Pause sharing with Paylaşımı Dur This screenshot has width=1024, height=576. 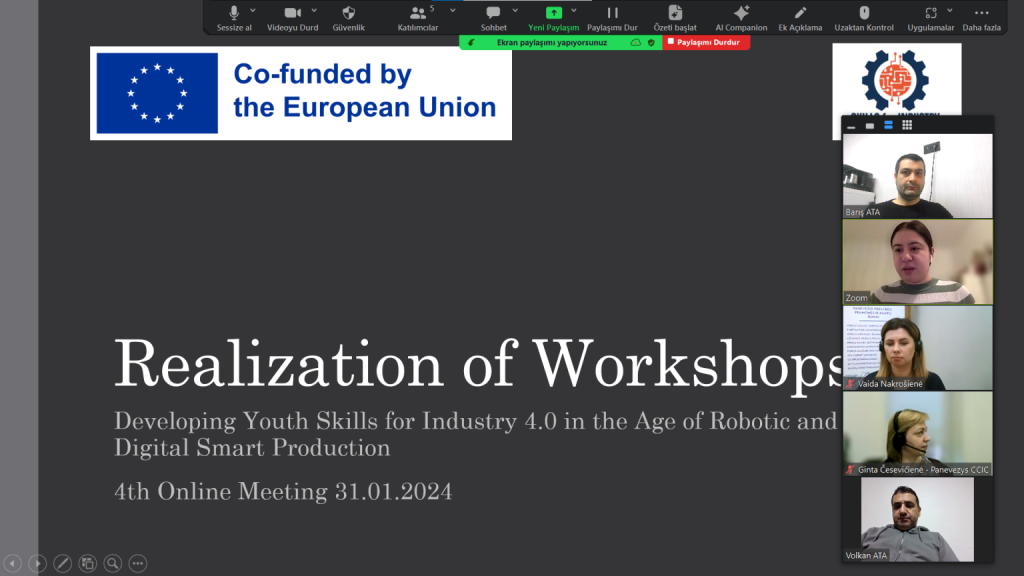coord(612,13)
